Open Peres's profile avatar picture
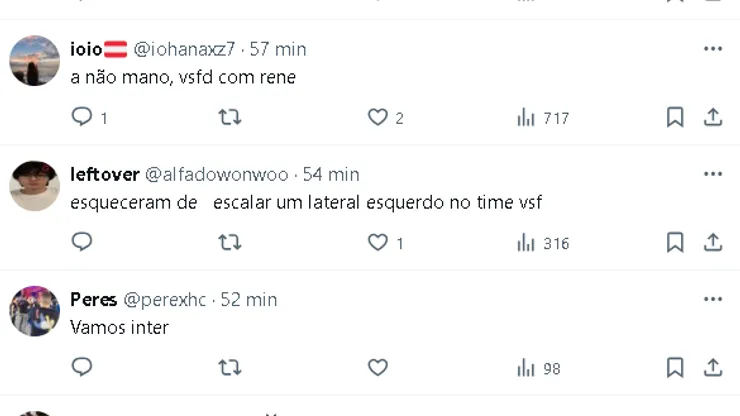Image resolution: width=740 pixels, height=416 pixels. (x=35, y=310)
